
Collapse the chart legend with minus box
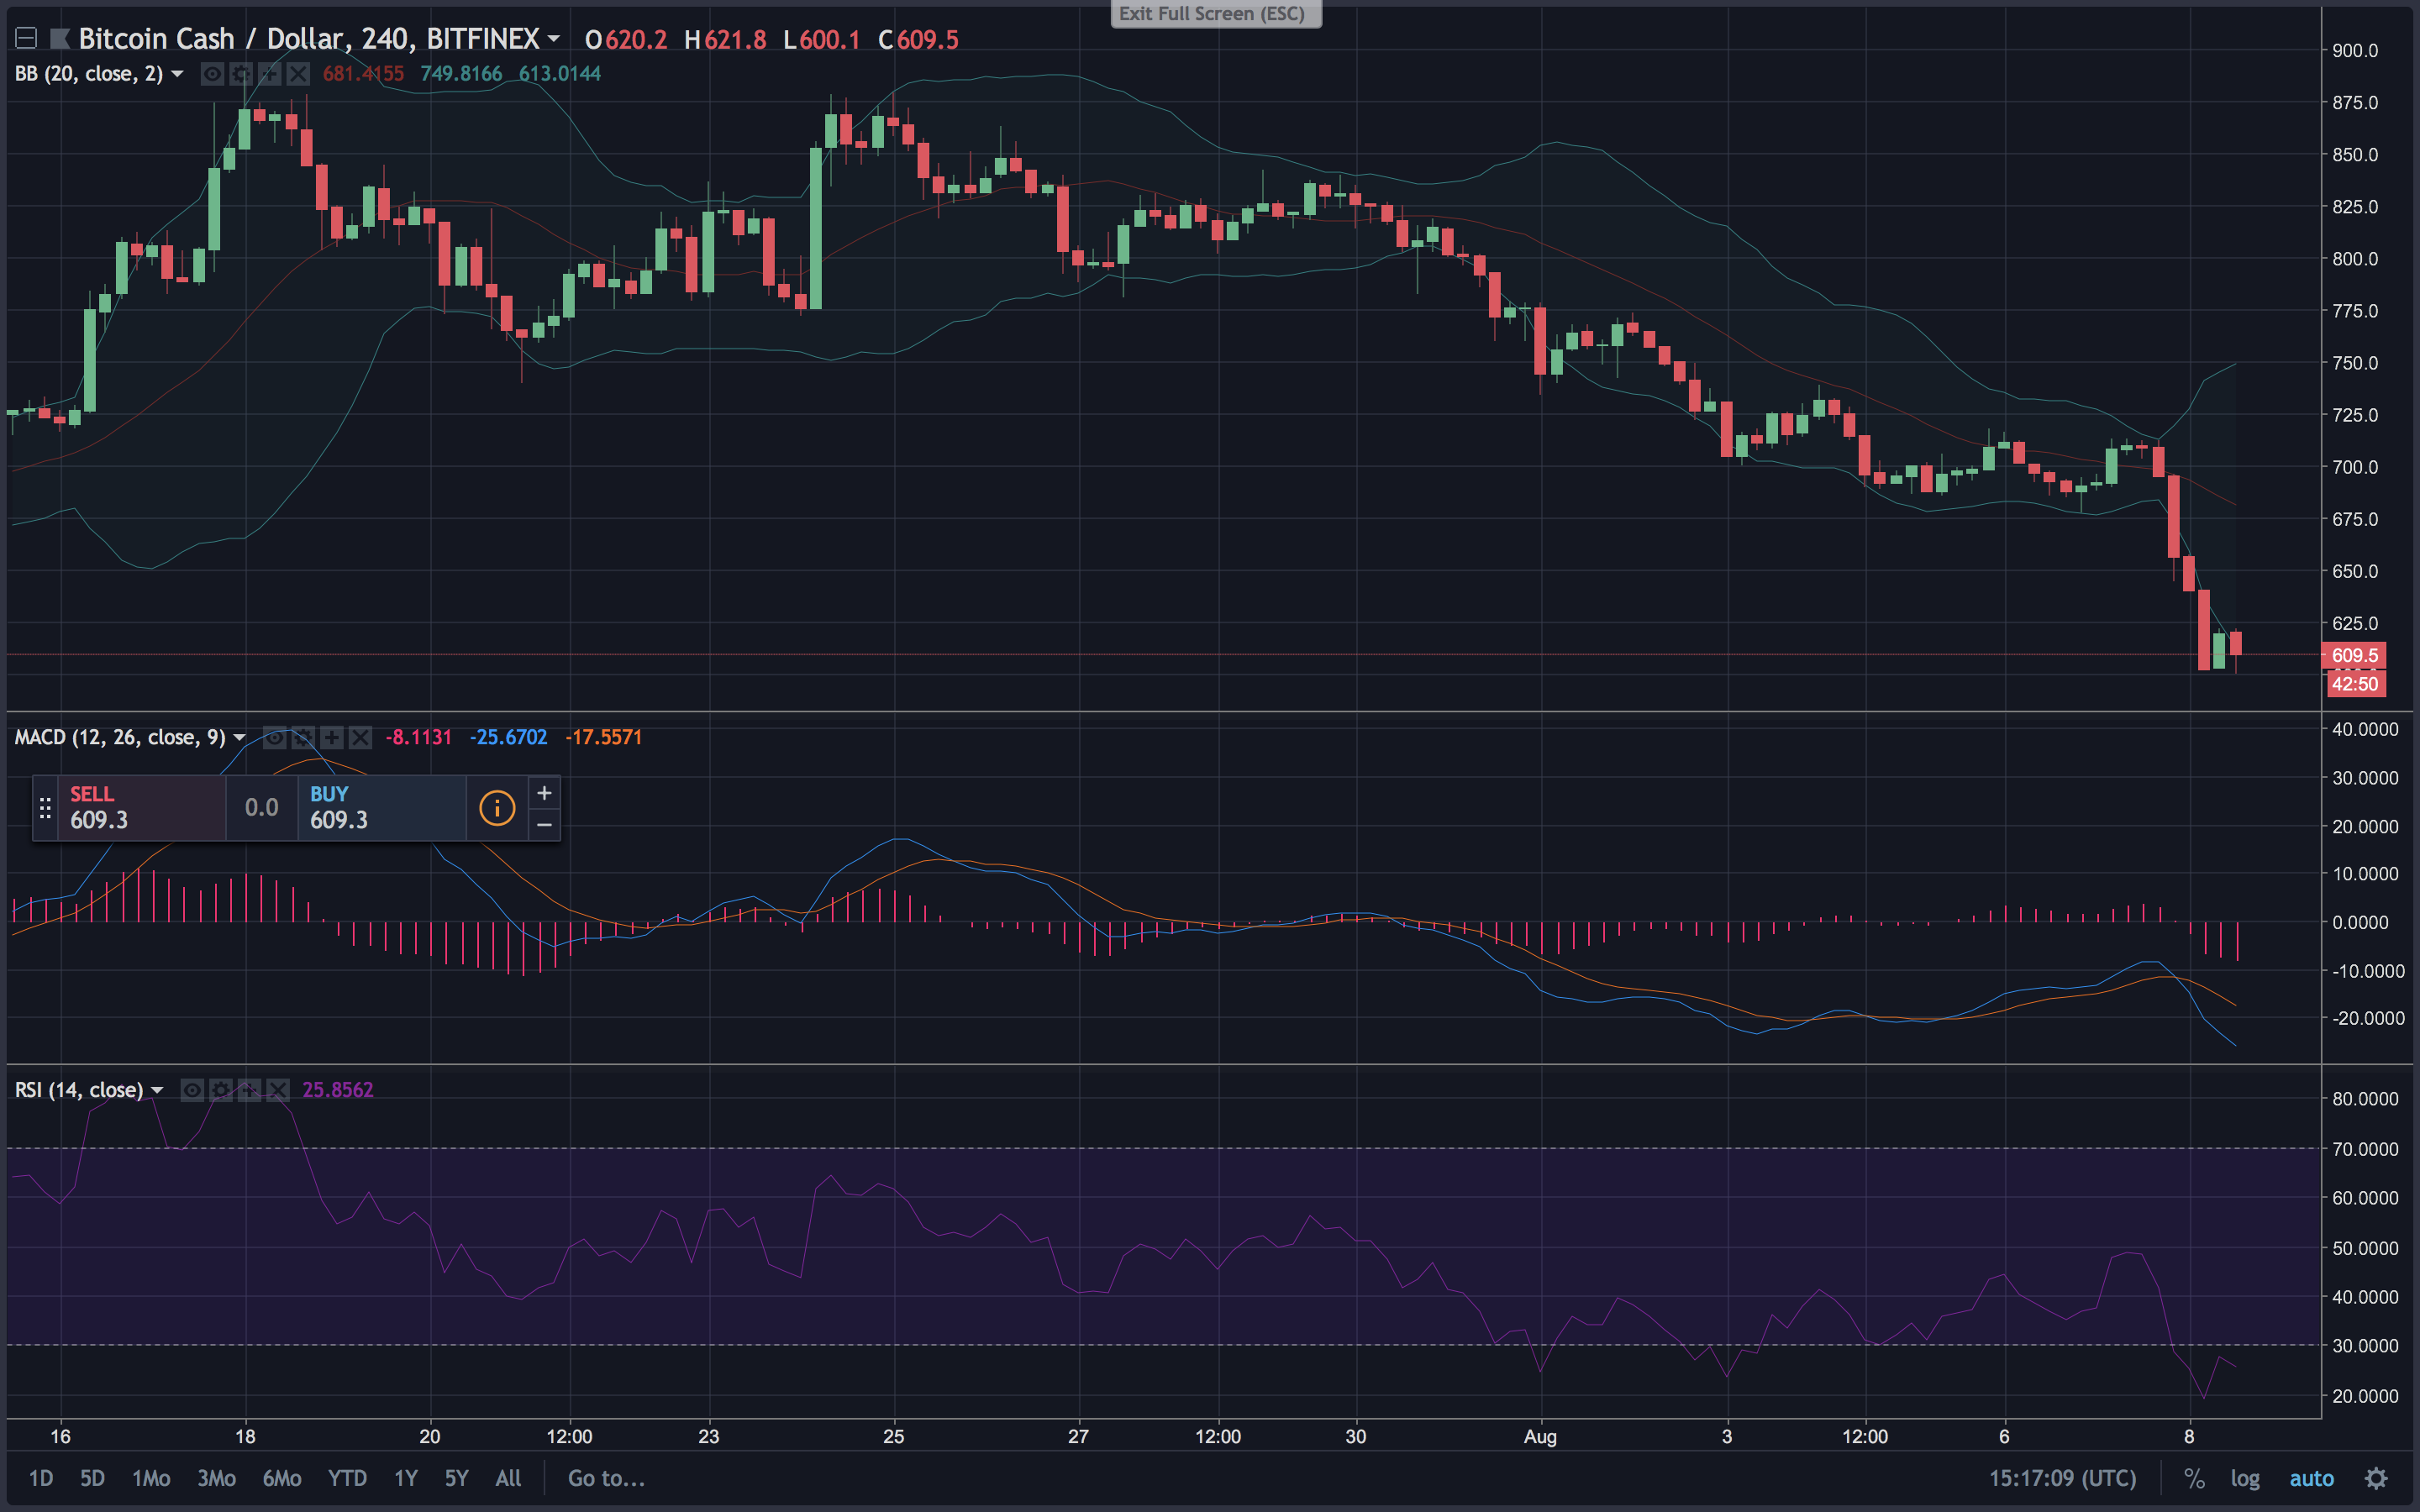pos(26,39)
